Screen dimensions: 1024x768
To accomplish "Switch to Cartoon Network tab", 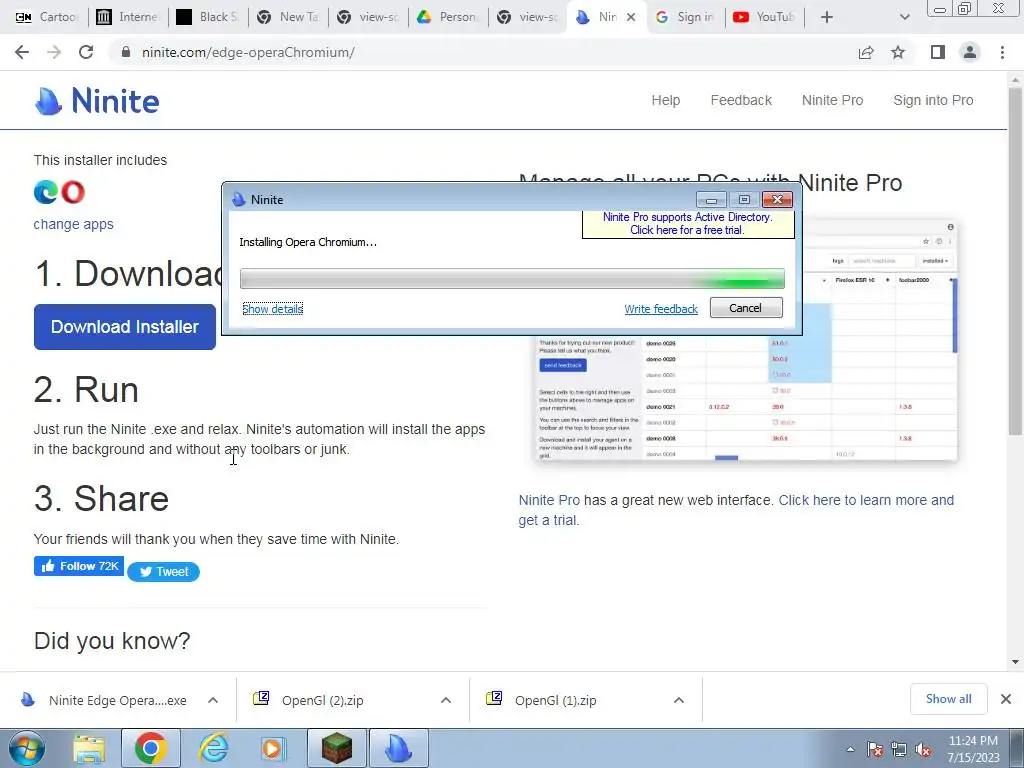I will click(47, 17).
